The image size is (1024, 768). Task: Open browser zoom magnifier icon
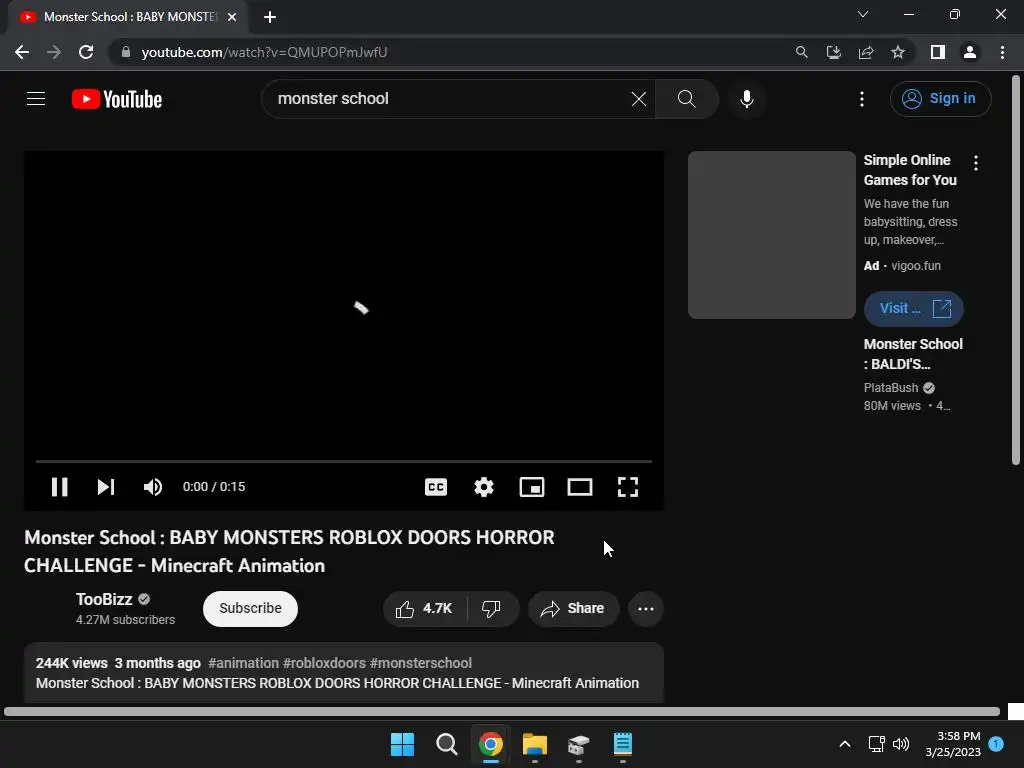[801, 52]
